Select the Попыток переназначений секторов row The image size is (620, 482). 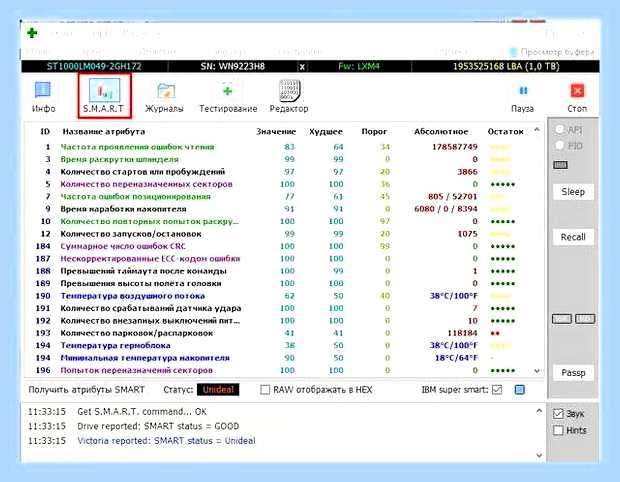point(280,370)
